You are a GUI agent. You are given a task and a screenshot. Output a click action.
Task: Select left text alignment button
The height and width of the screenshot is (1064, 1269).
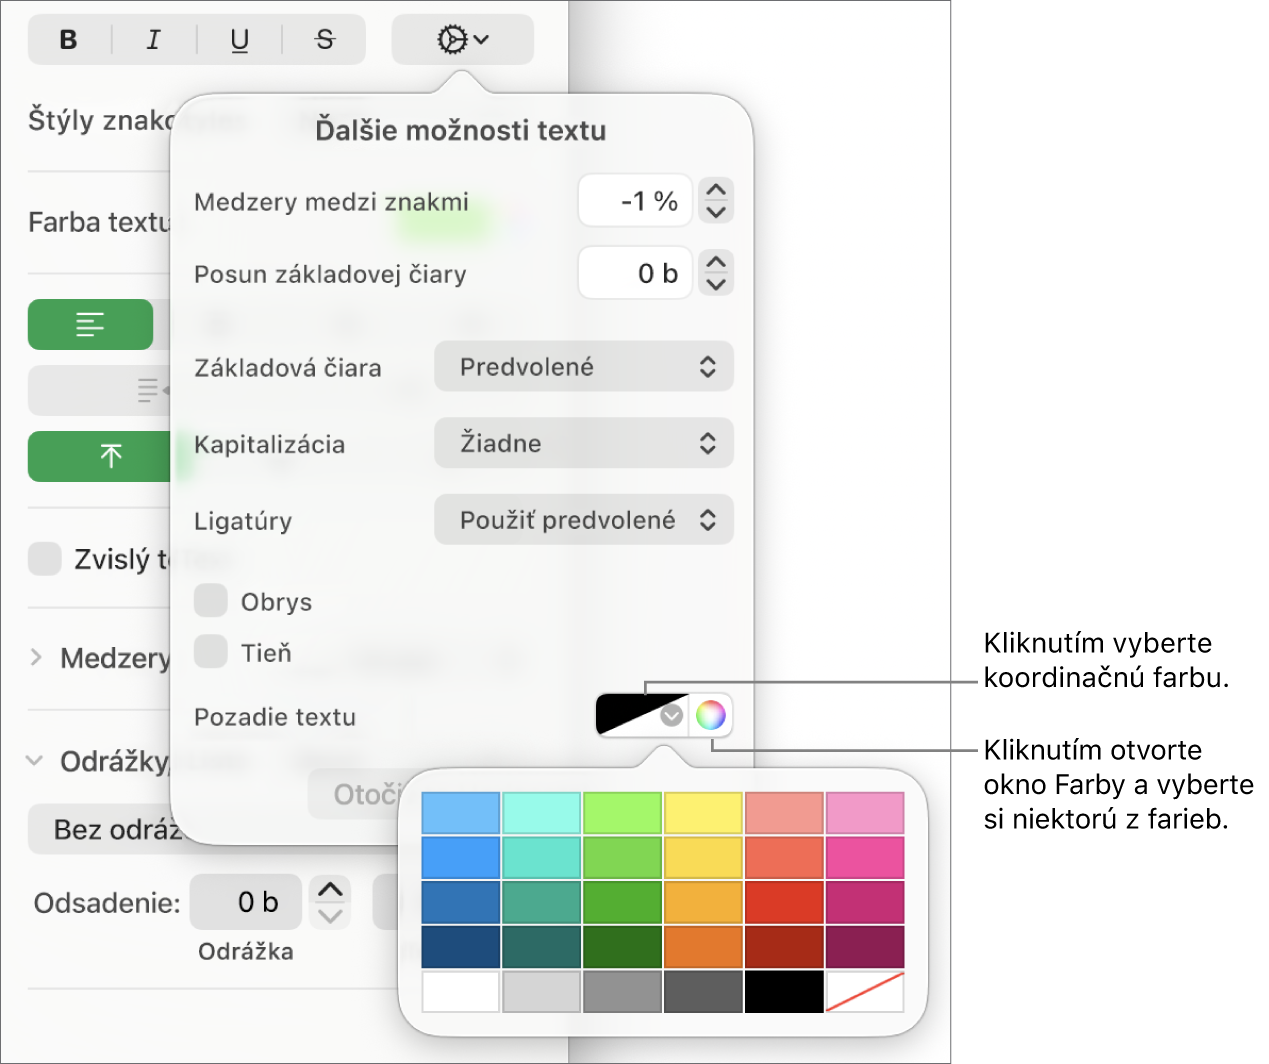[90, 325]
